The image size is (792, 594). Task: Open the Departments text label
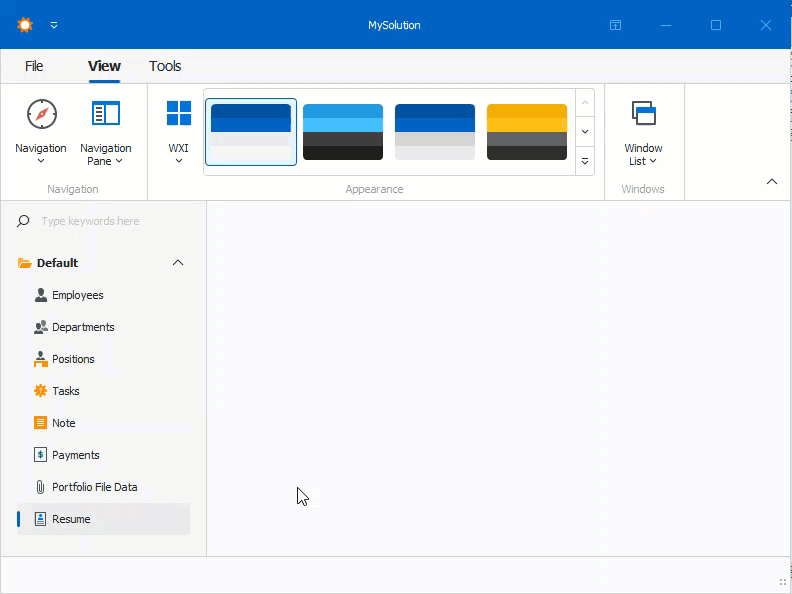click(x=83, y=327)
